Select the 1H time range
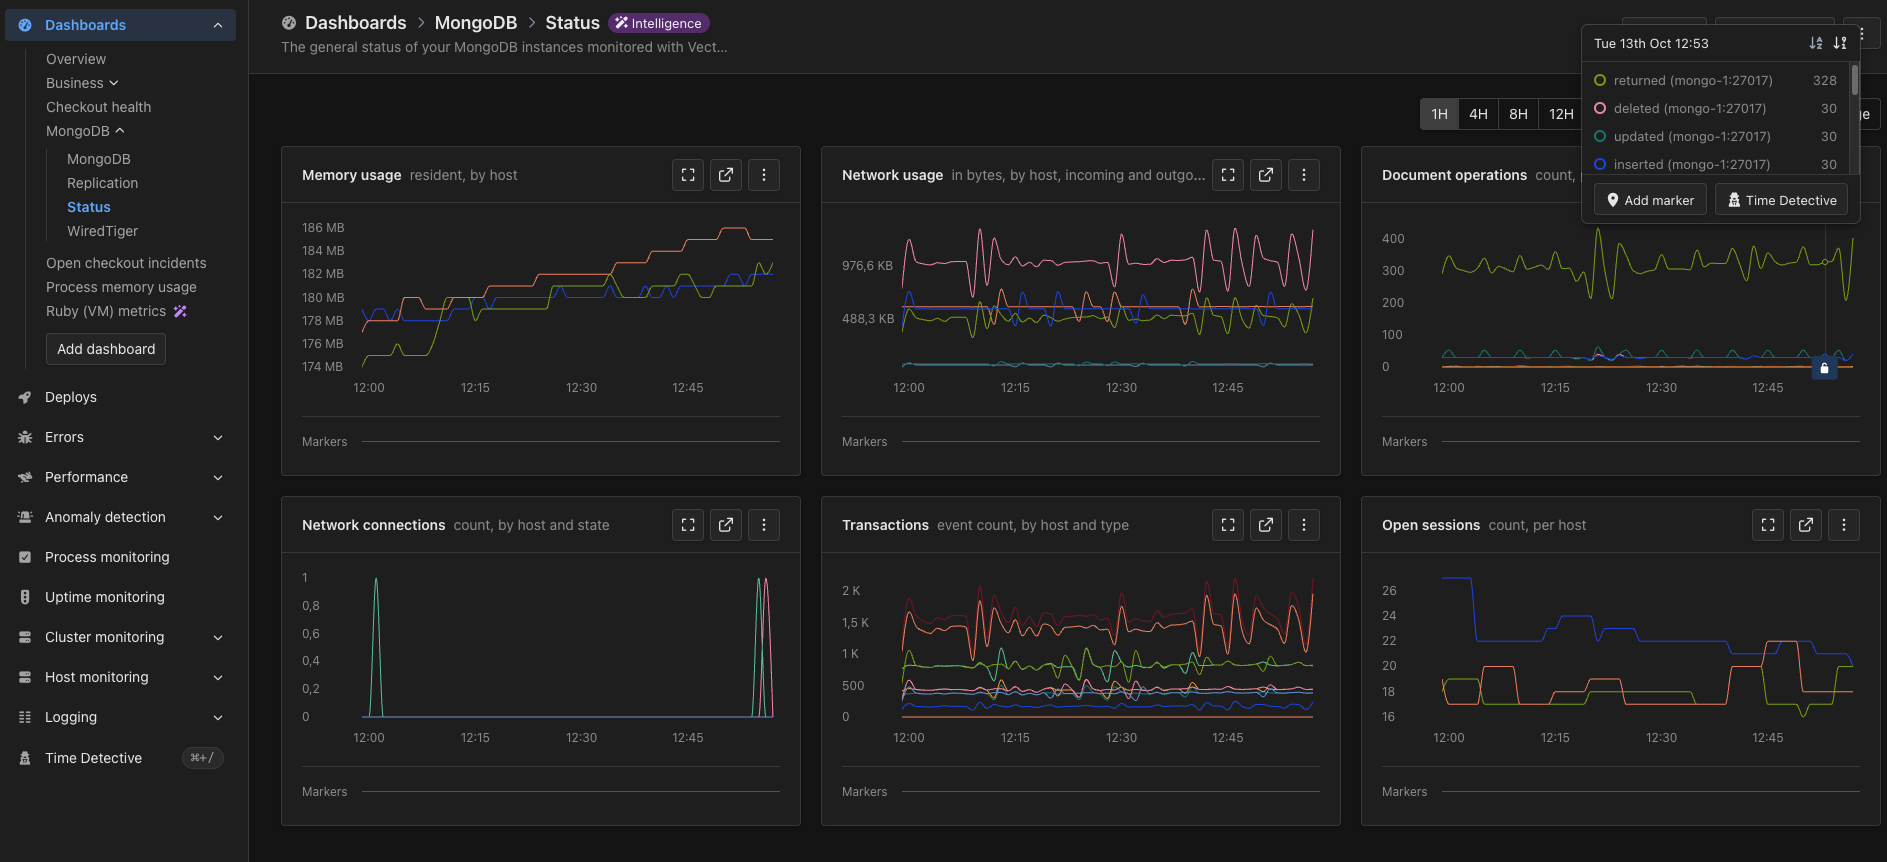 click(1439, 114)
